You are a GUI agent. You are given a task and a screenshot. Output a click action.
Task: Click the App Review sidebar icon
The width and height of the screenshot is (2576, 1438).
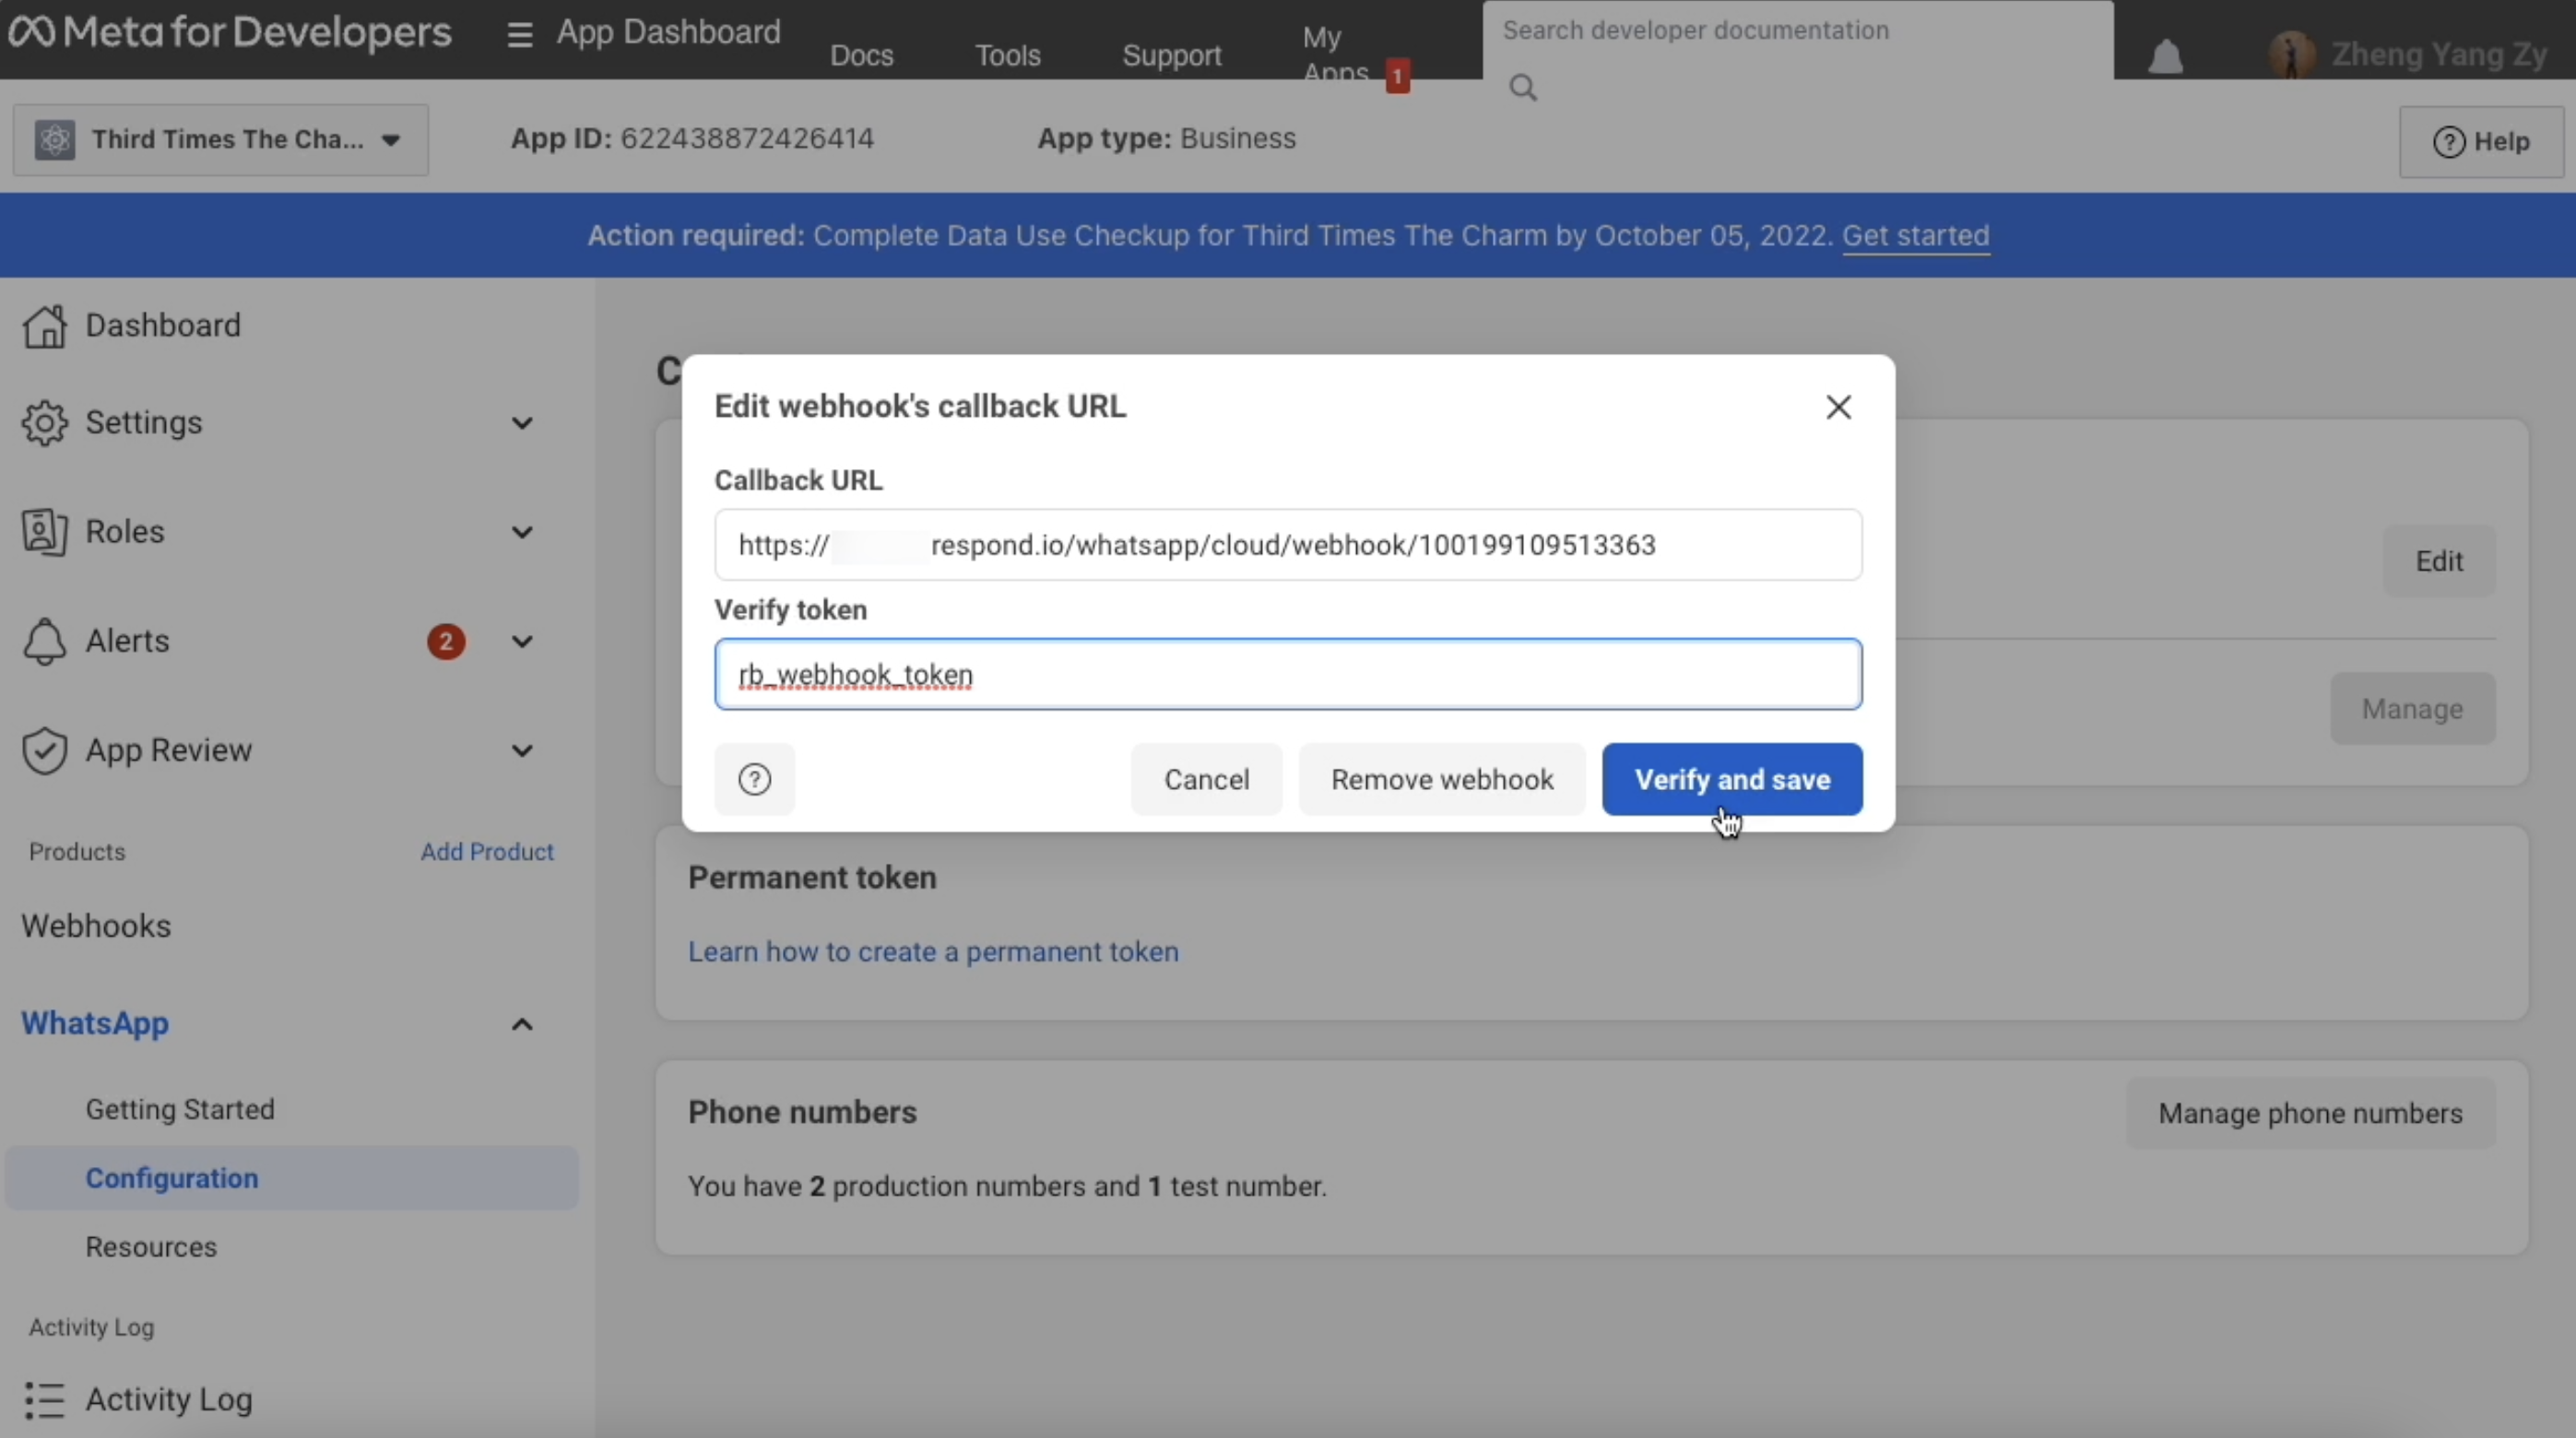click(x=42, y=750)
